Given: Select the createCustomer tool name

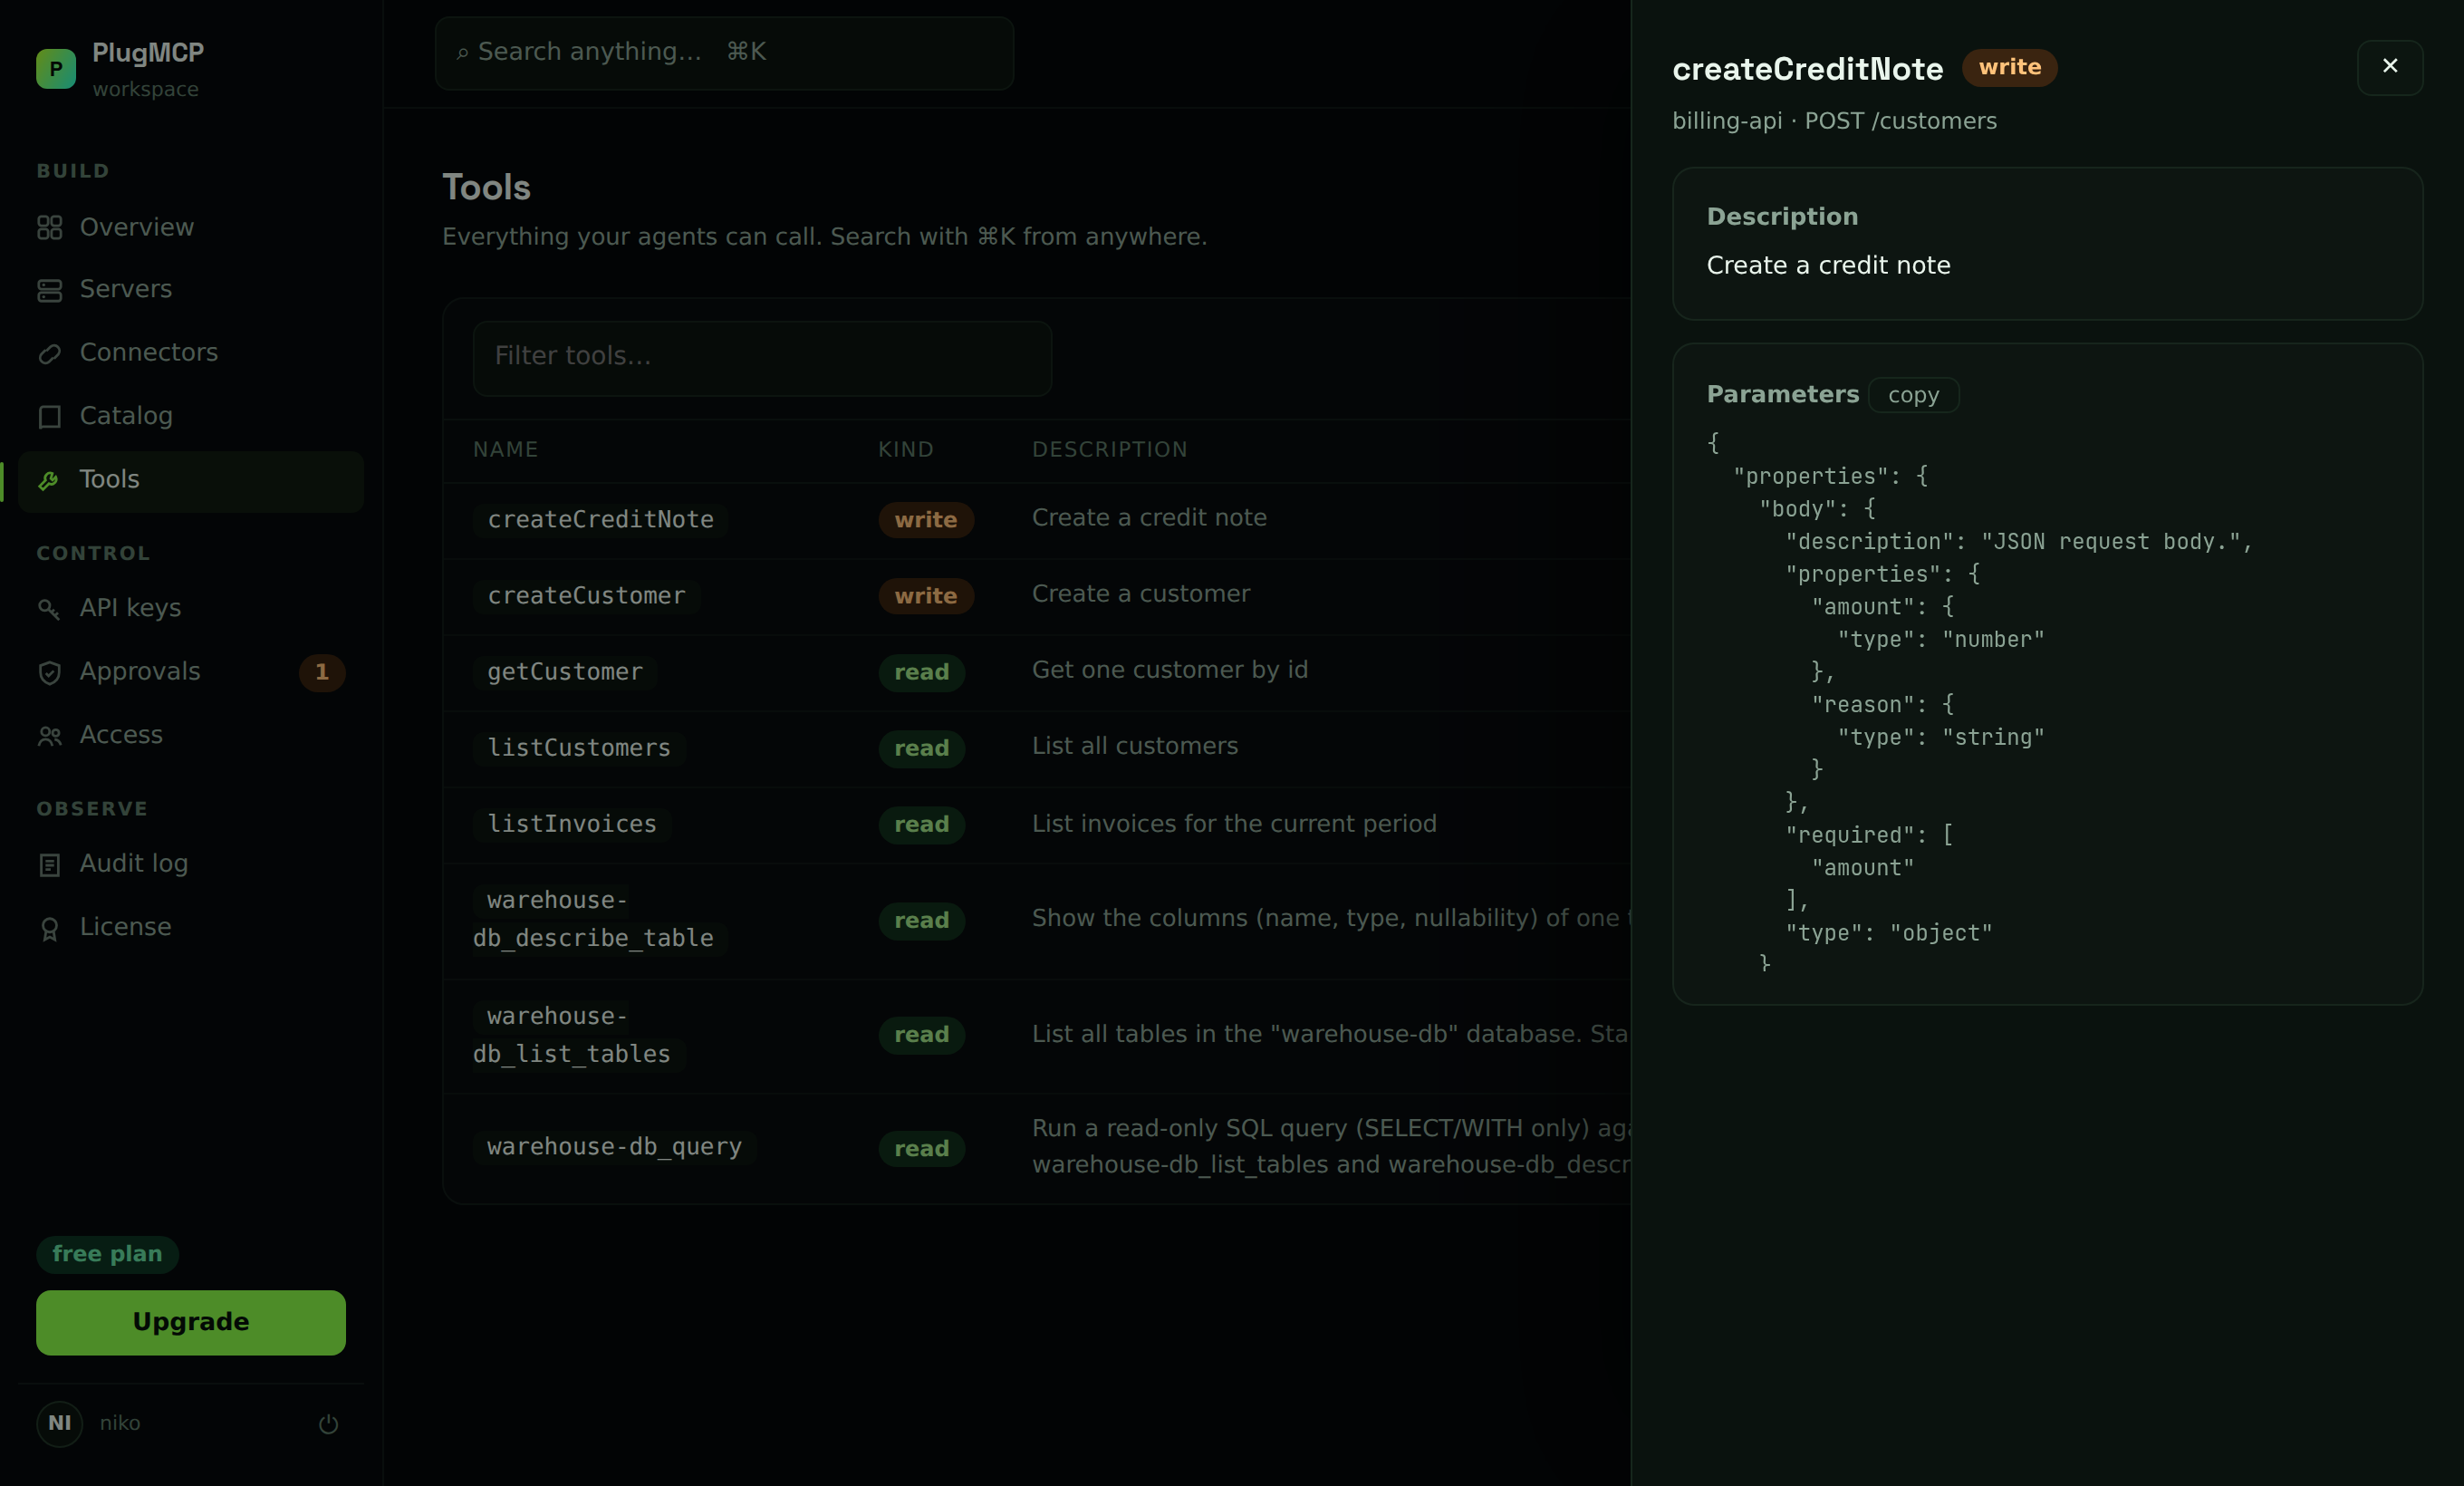Looking at the screenshot, I should 586,596.
